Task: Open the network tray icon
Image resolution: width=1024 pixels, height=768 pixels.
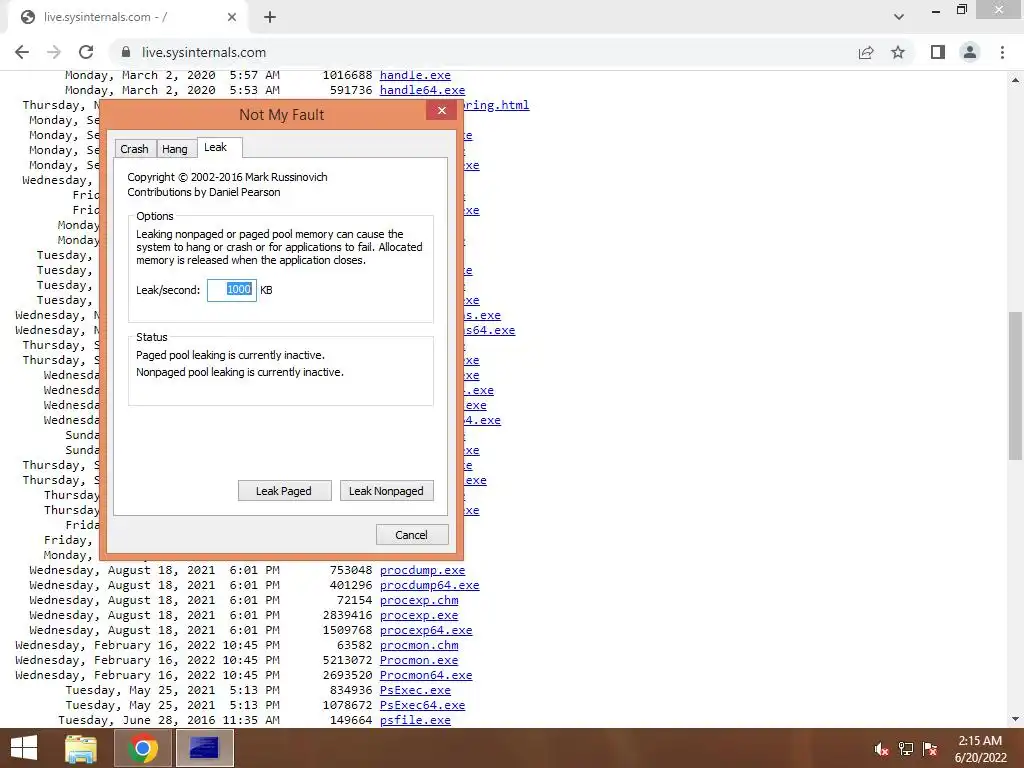Action: click(x=906, y=749)
